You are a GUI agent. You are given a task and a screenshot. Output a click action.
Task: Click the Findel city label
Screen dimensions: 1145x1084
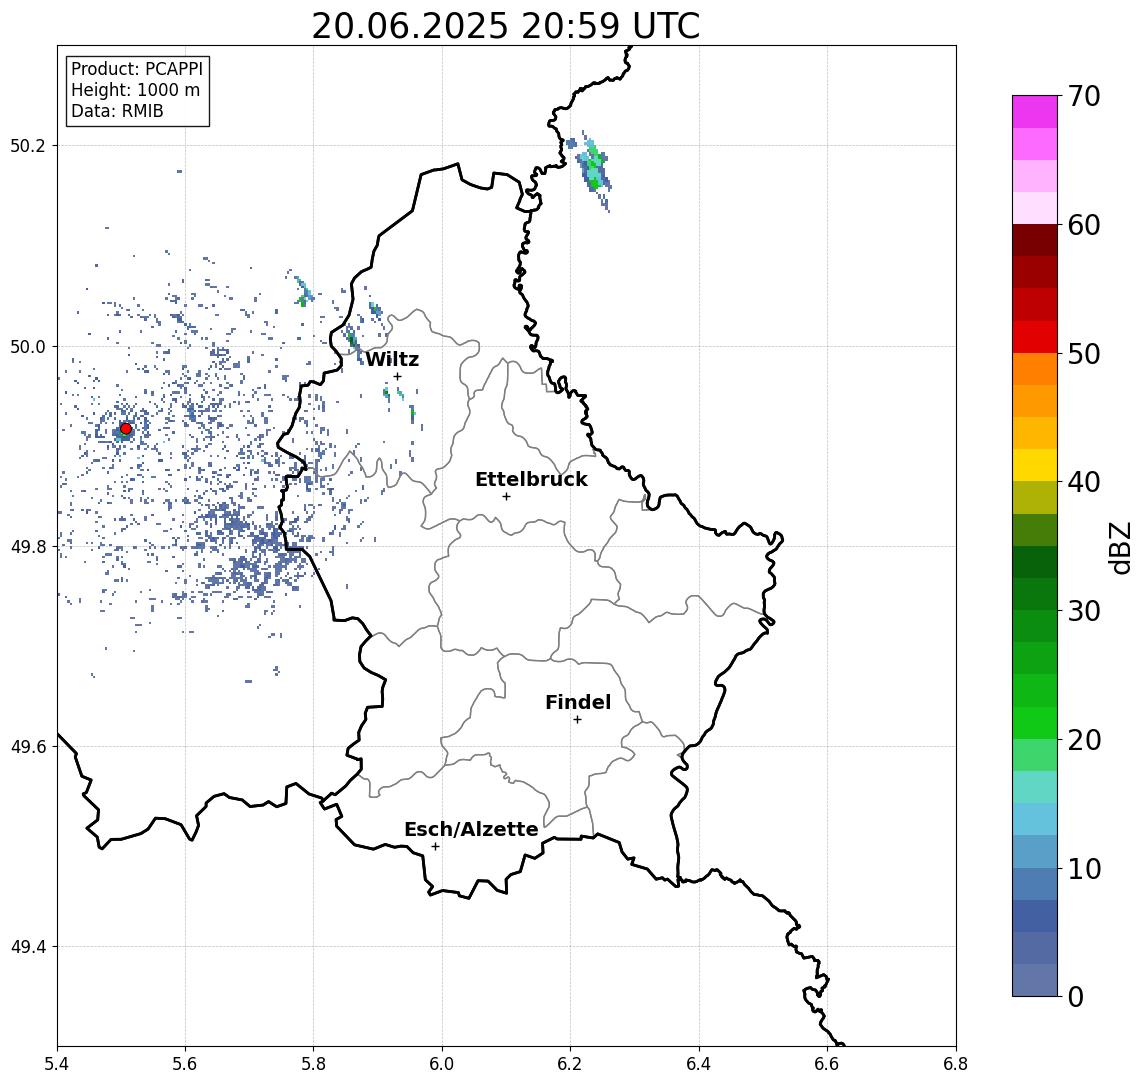tap(578, 702)
